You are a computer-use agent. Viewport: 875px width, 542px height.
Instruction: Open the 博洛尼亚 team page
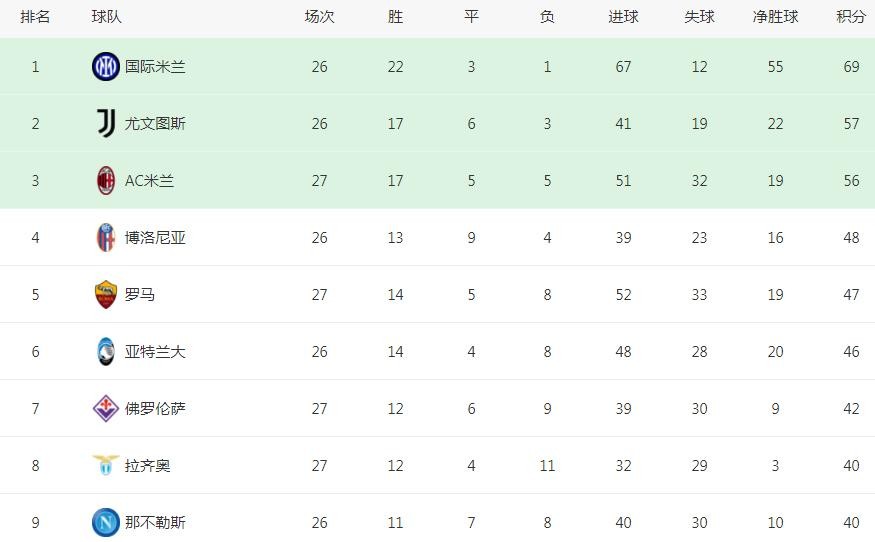(155, 238)
